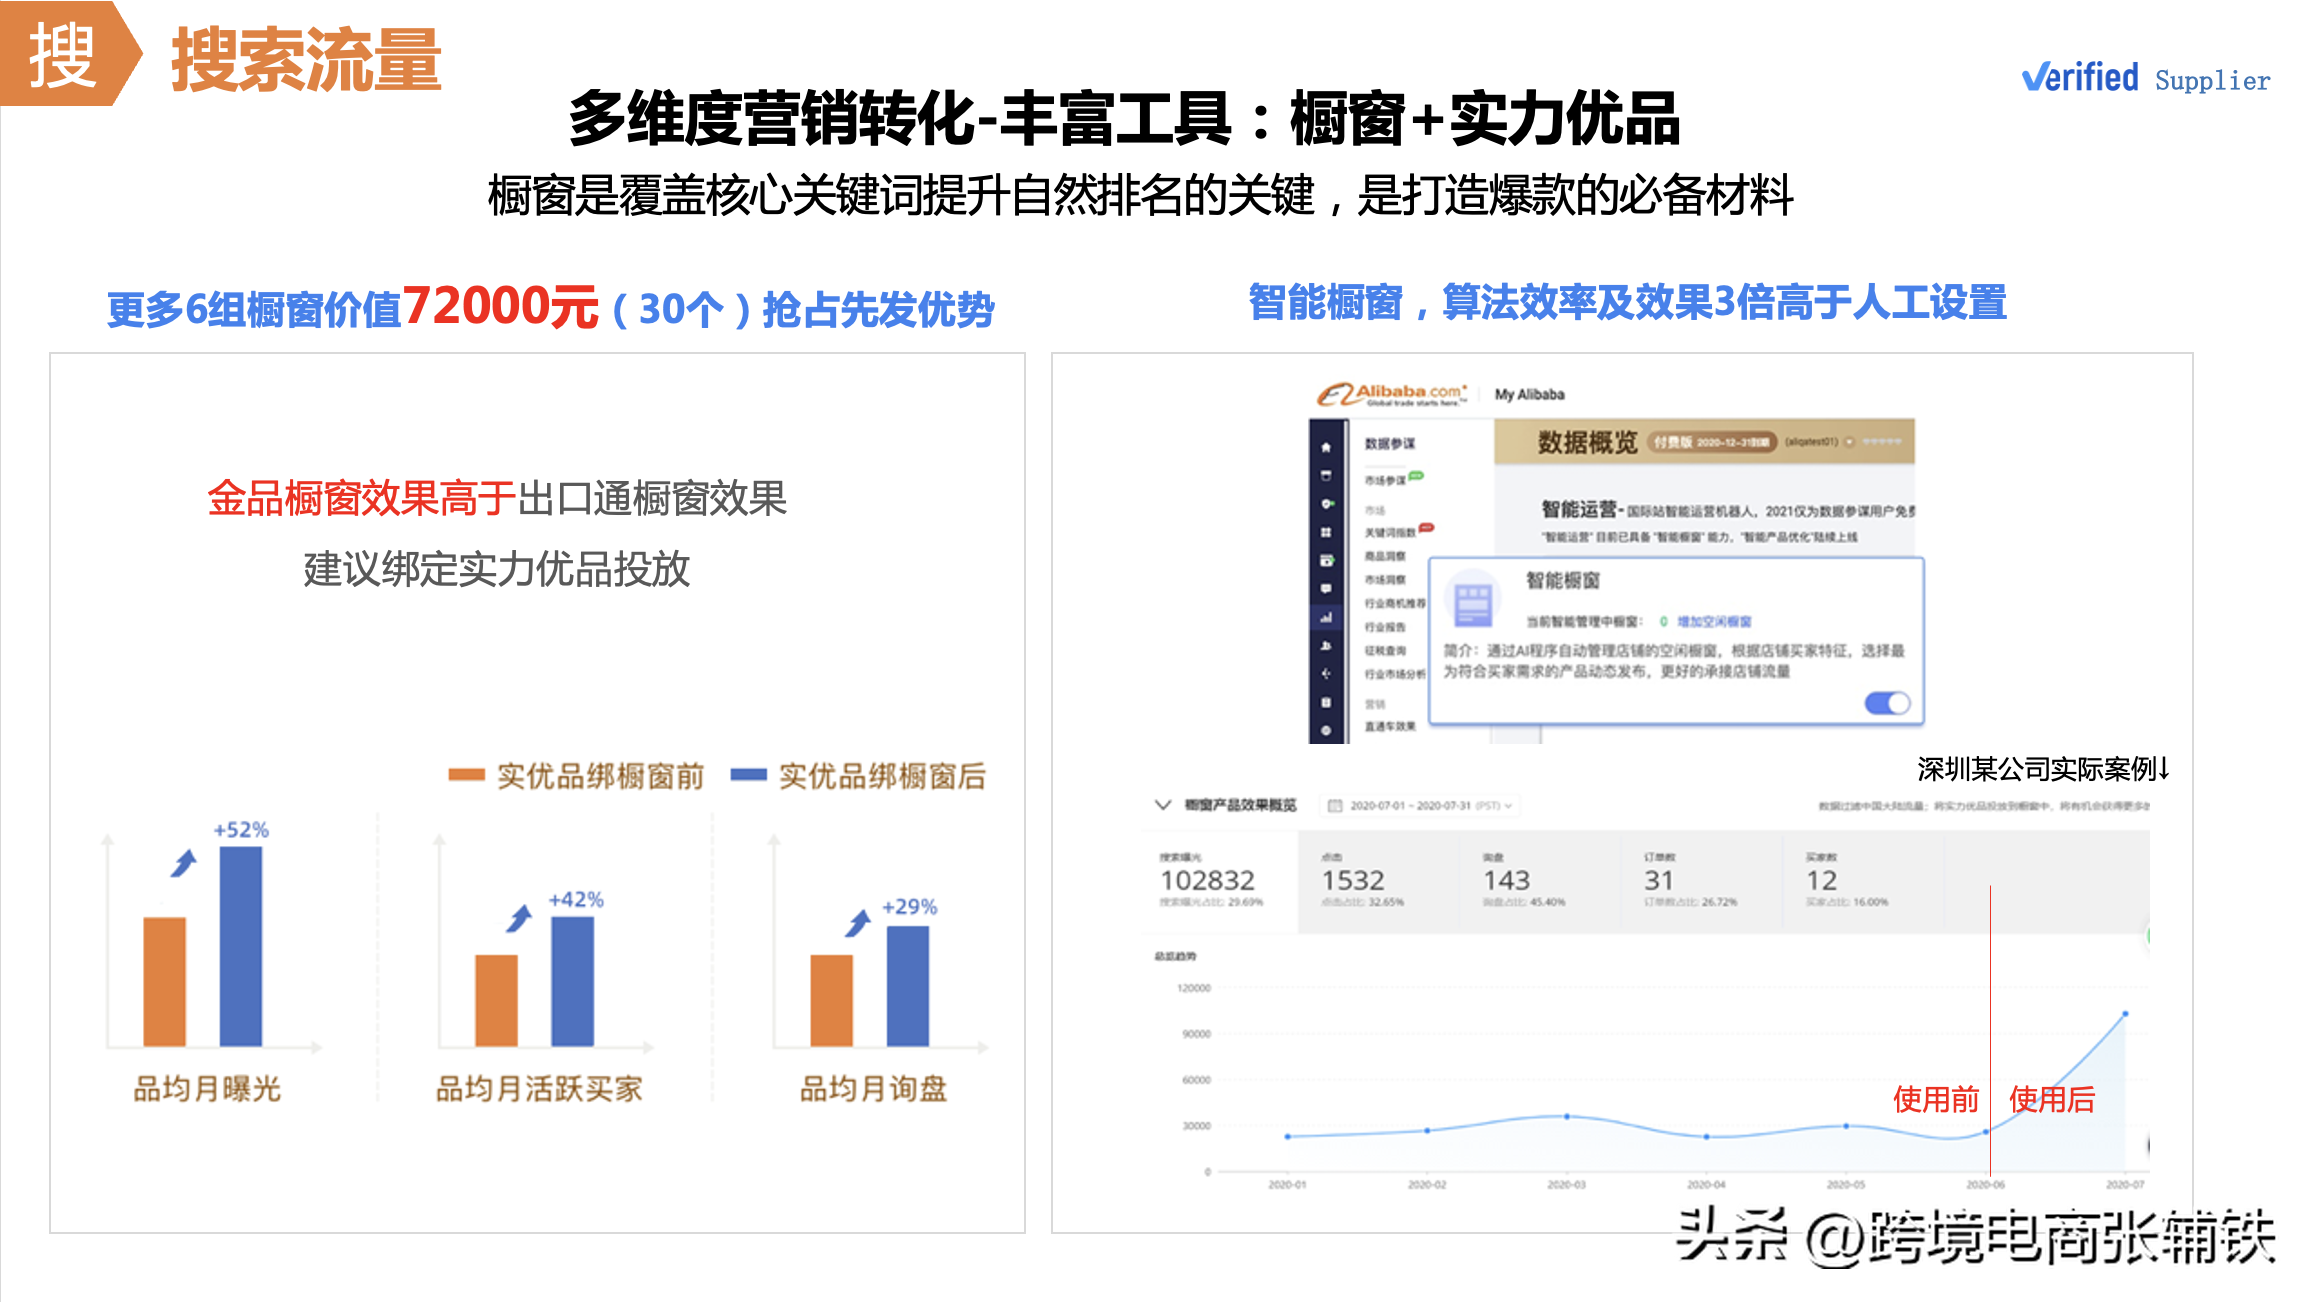Click the My Alibaba link
Image resolution: width=2314 pixels, height=1302 pixels.
[1529, 395]
